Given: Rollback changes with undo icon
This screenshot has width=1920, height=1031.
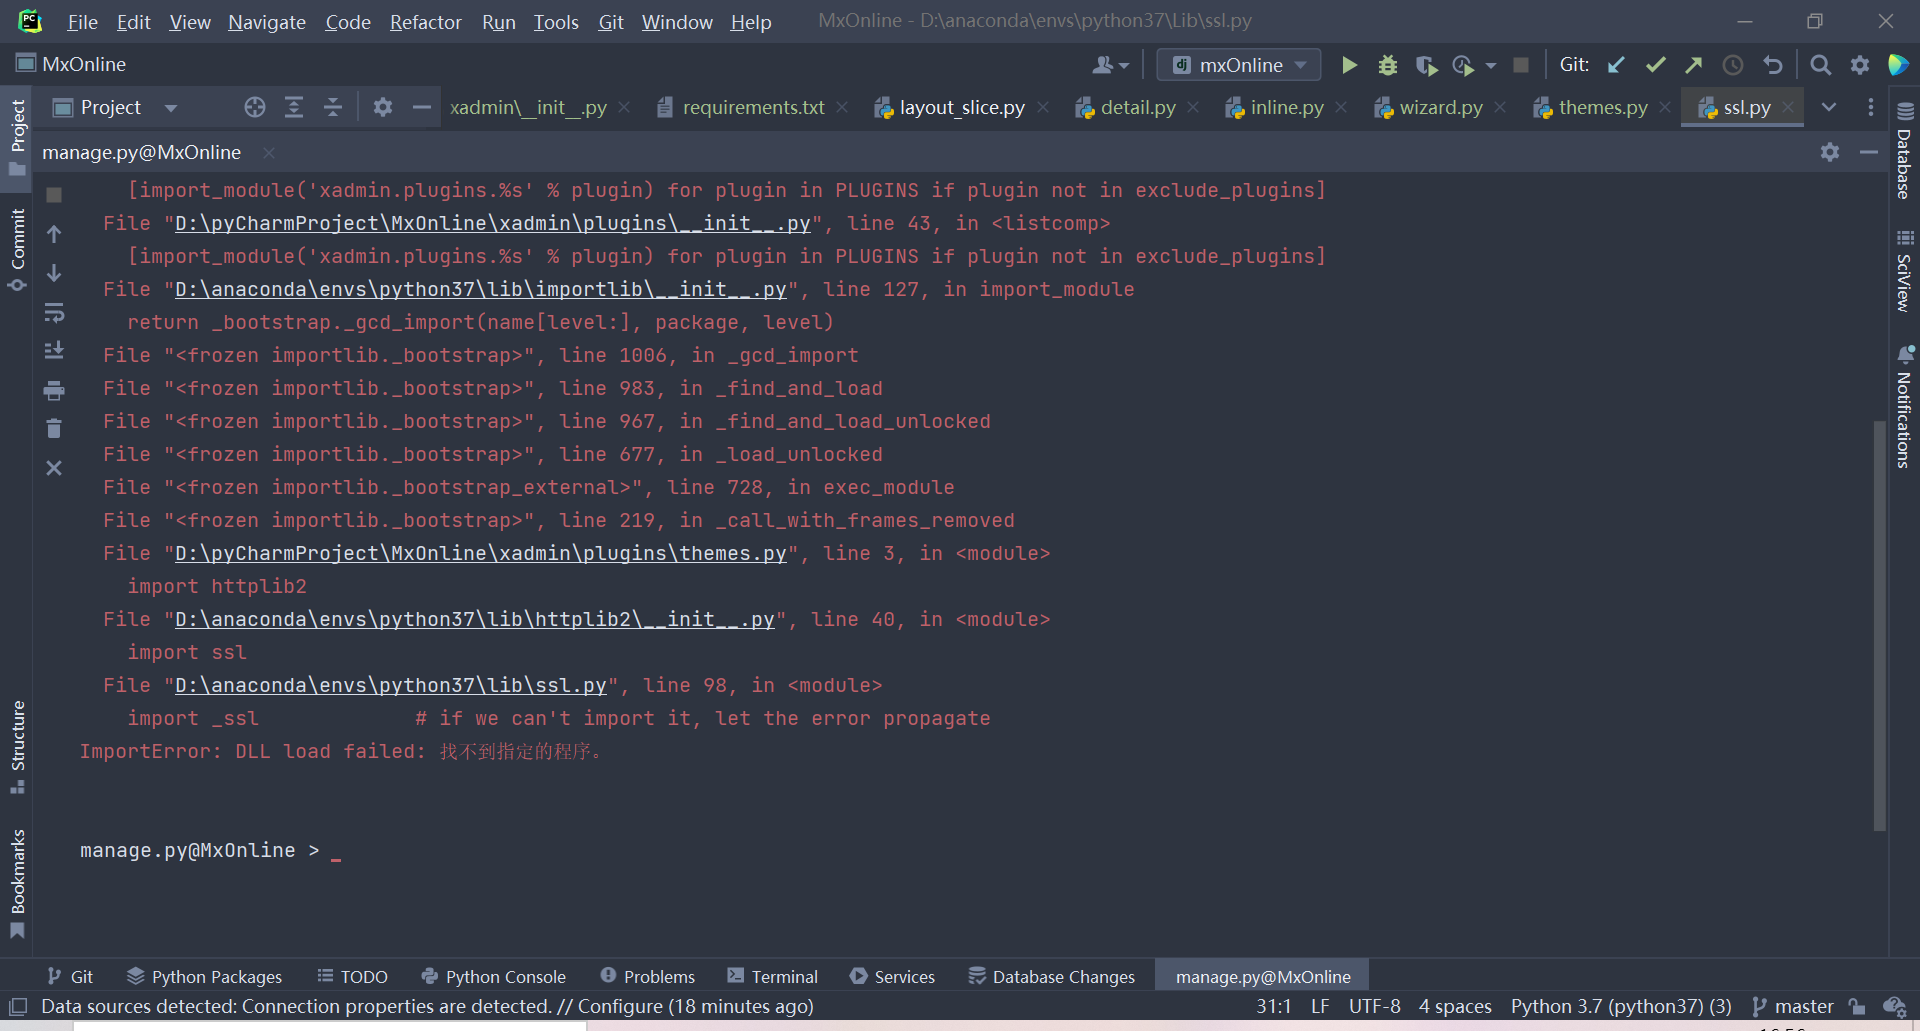Looking at the screenshot, I should click(1773, 65).
